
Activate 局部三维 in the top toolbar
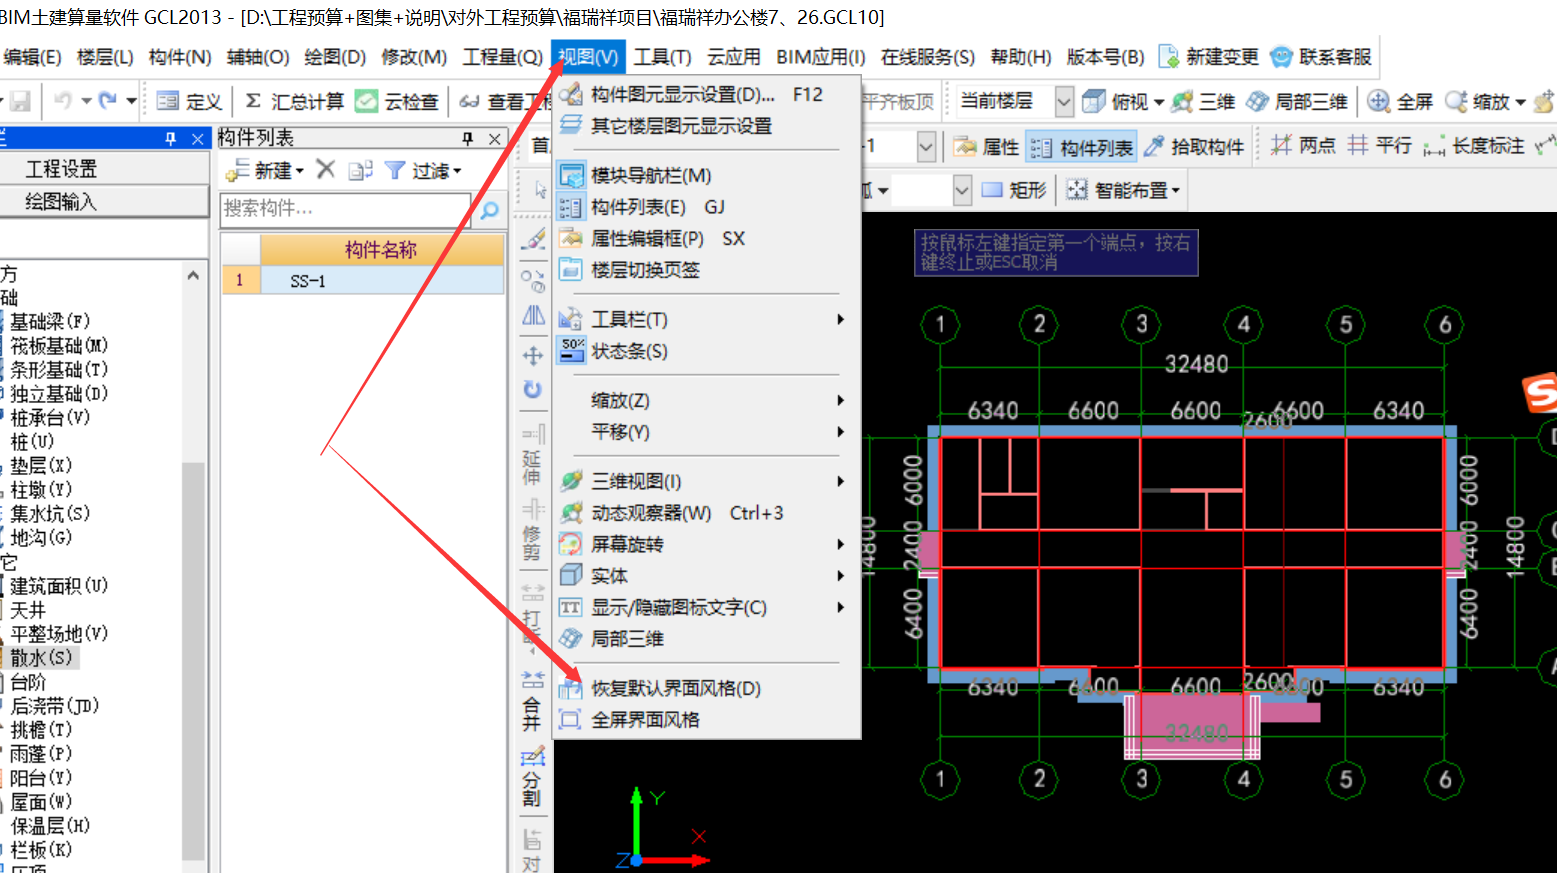(x=1298, y=101)
